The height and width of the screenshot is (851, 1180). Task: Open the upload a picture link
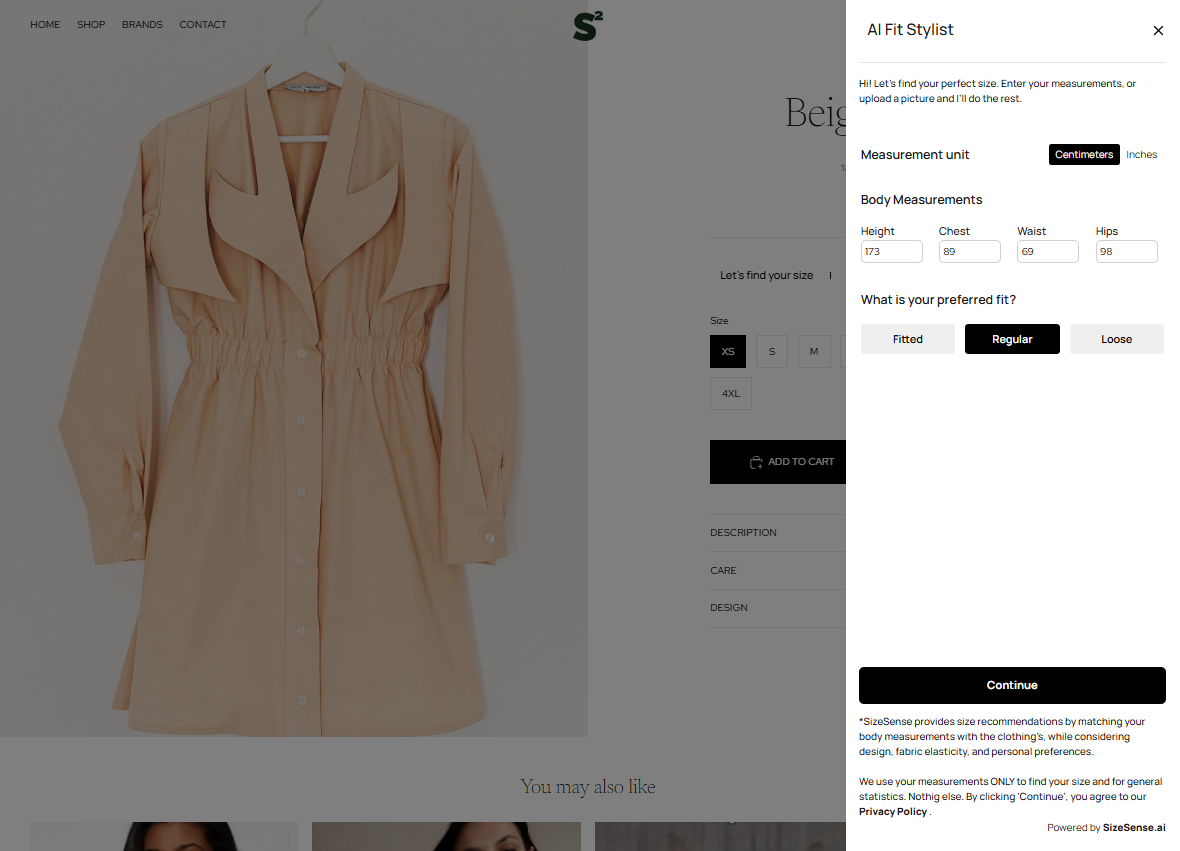(x=896, y=99)
